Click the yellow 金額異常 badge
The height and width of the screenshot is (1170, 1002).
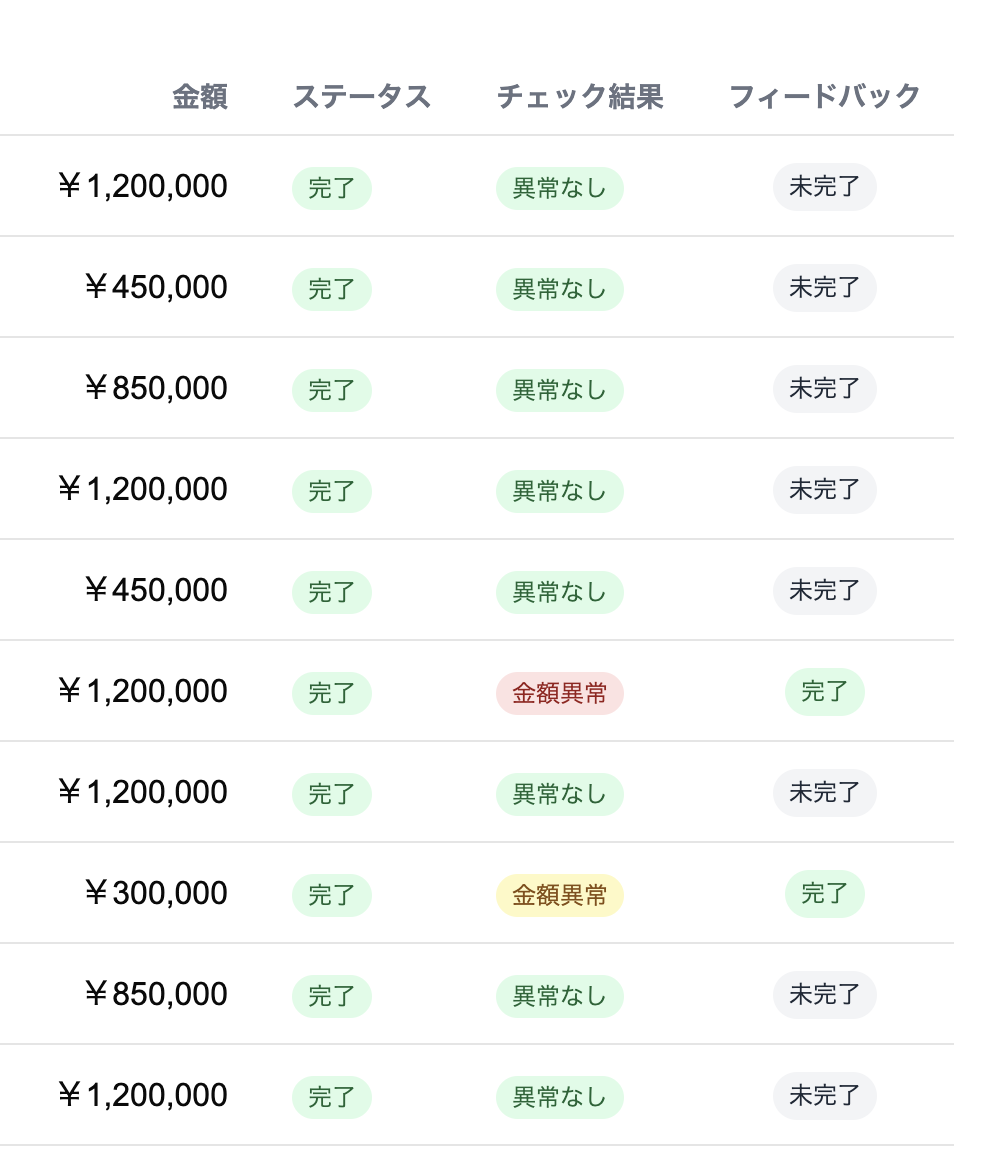[559, 895]
